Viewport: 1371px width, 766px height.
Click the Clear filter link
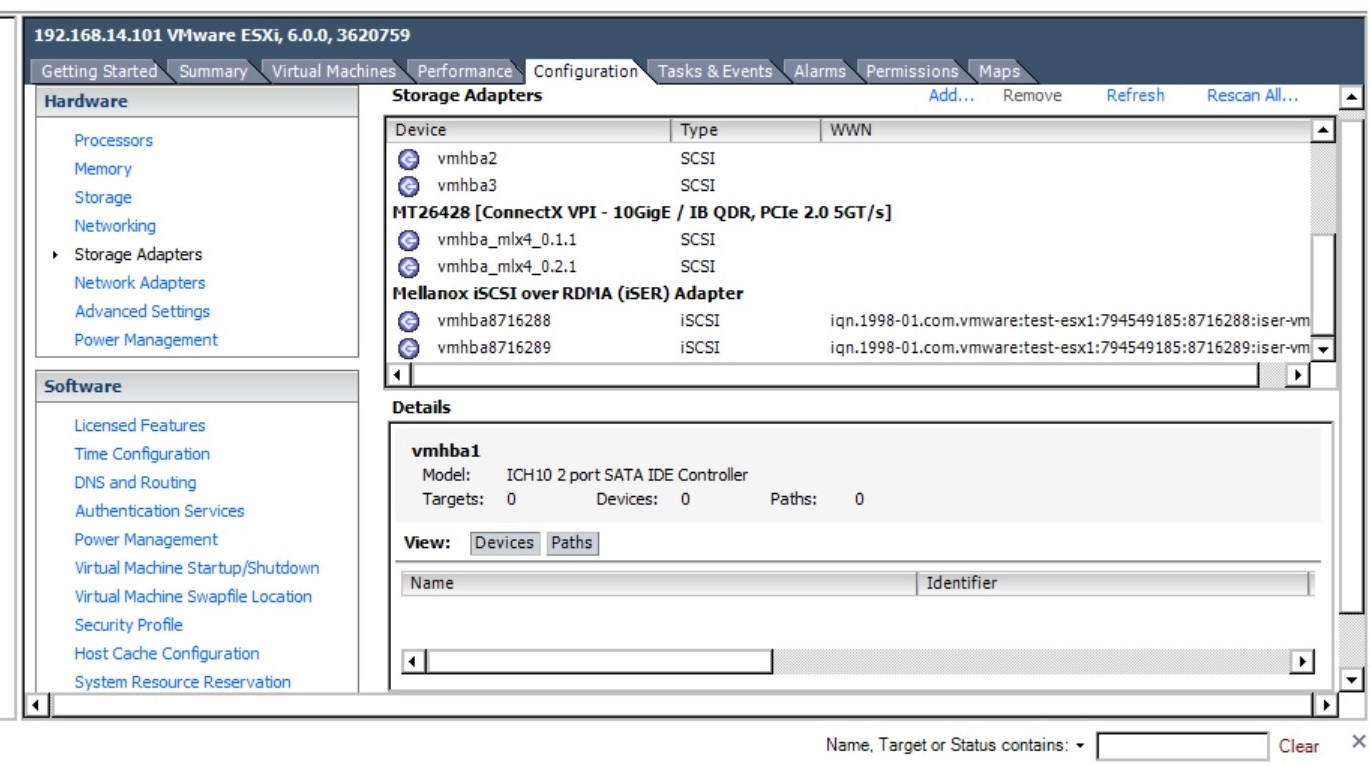1299,746
